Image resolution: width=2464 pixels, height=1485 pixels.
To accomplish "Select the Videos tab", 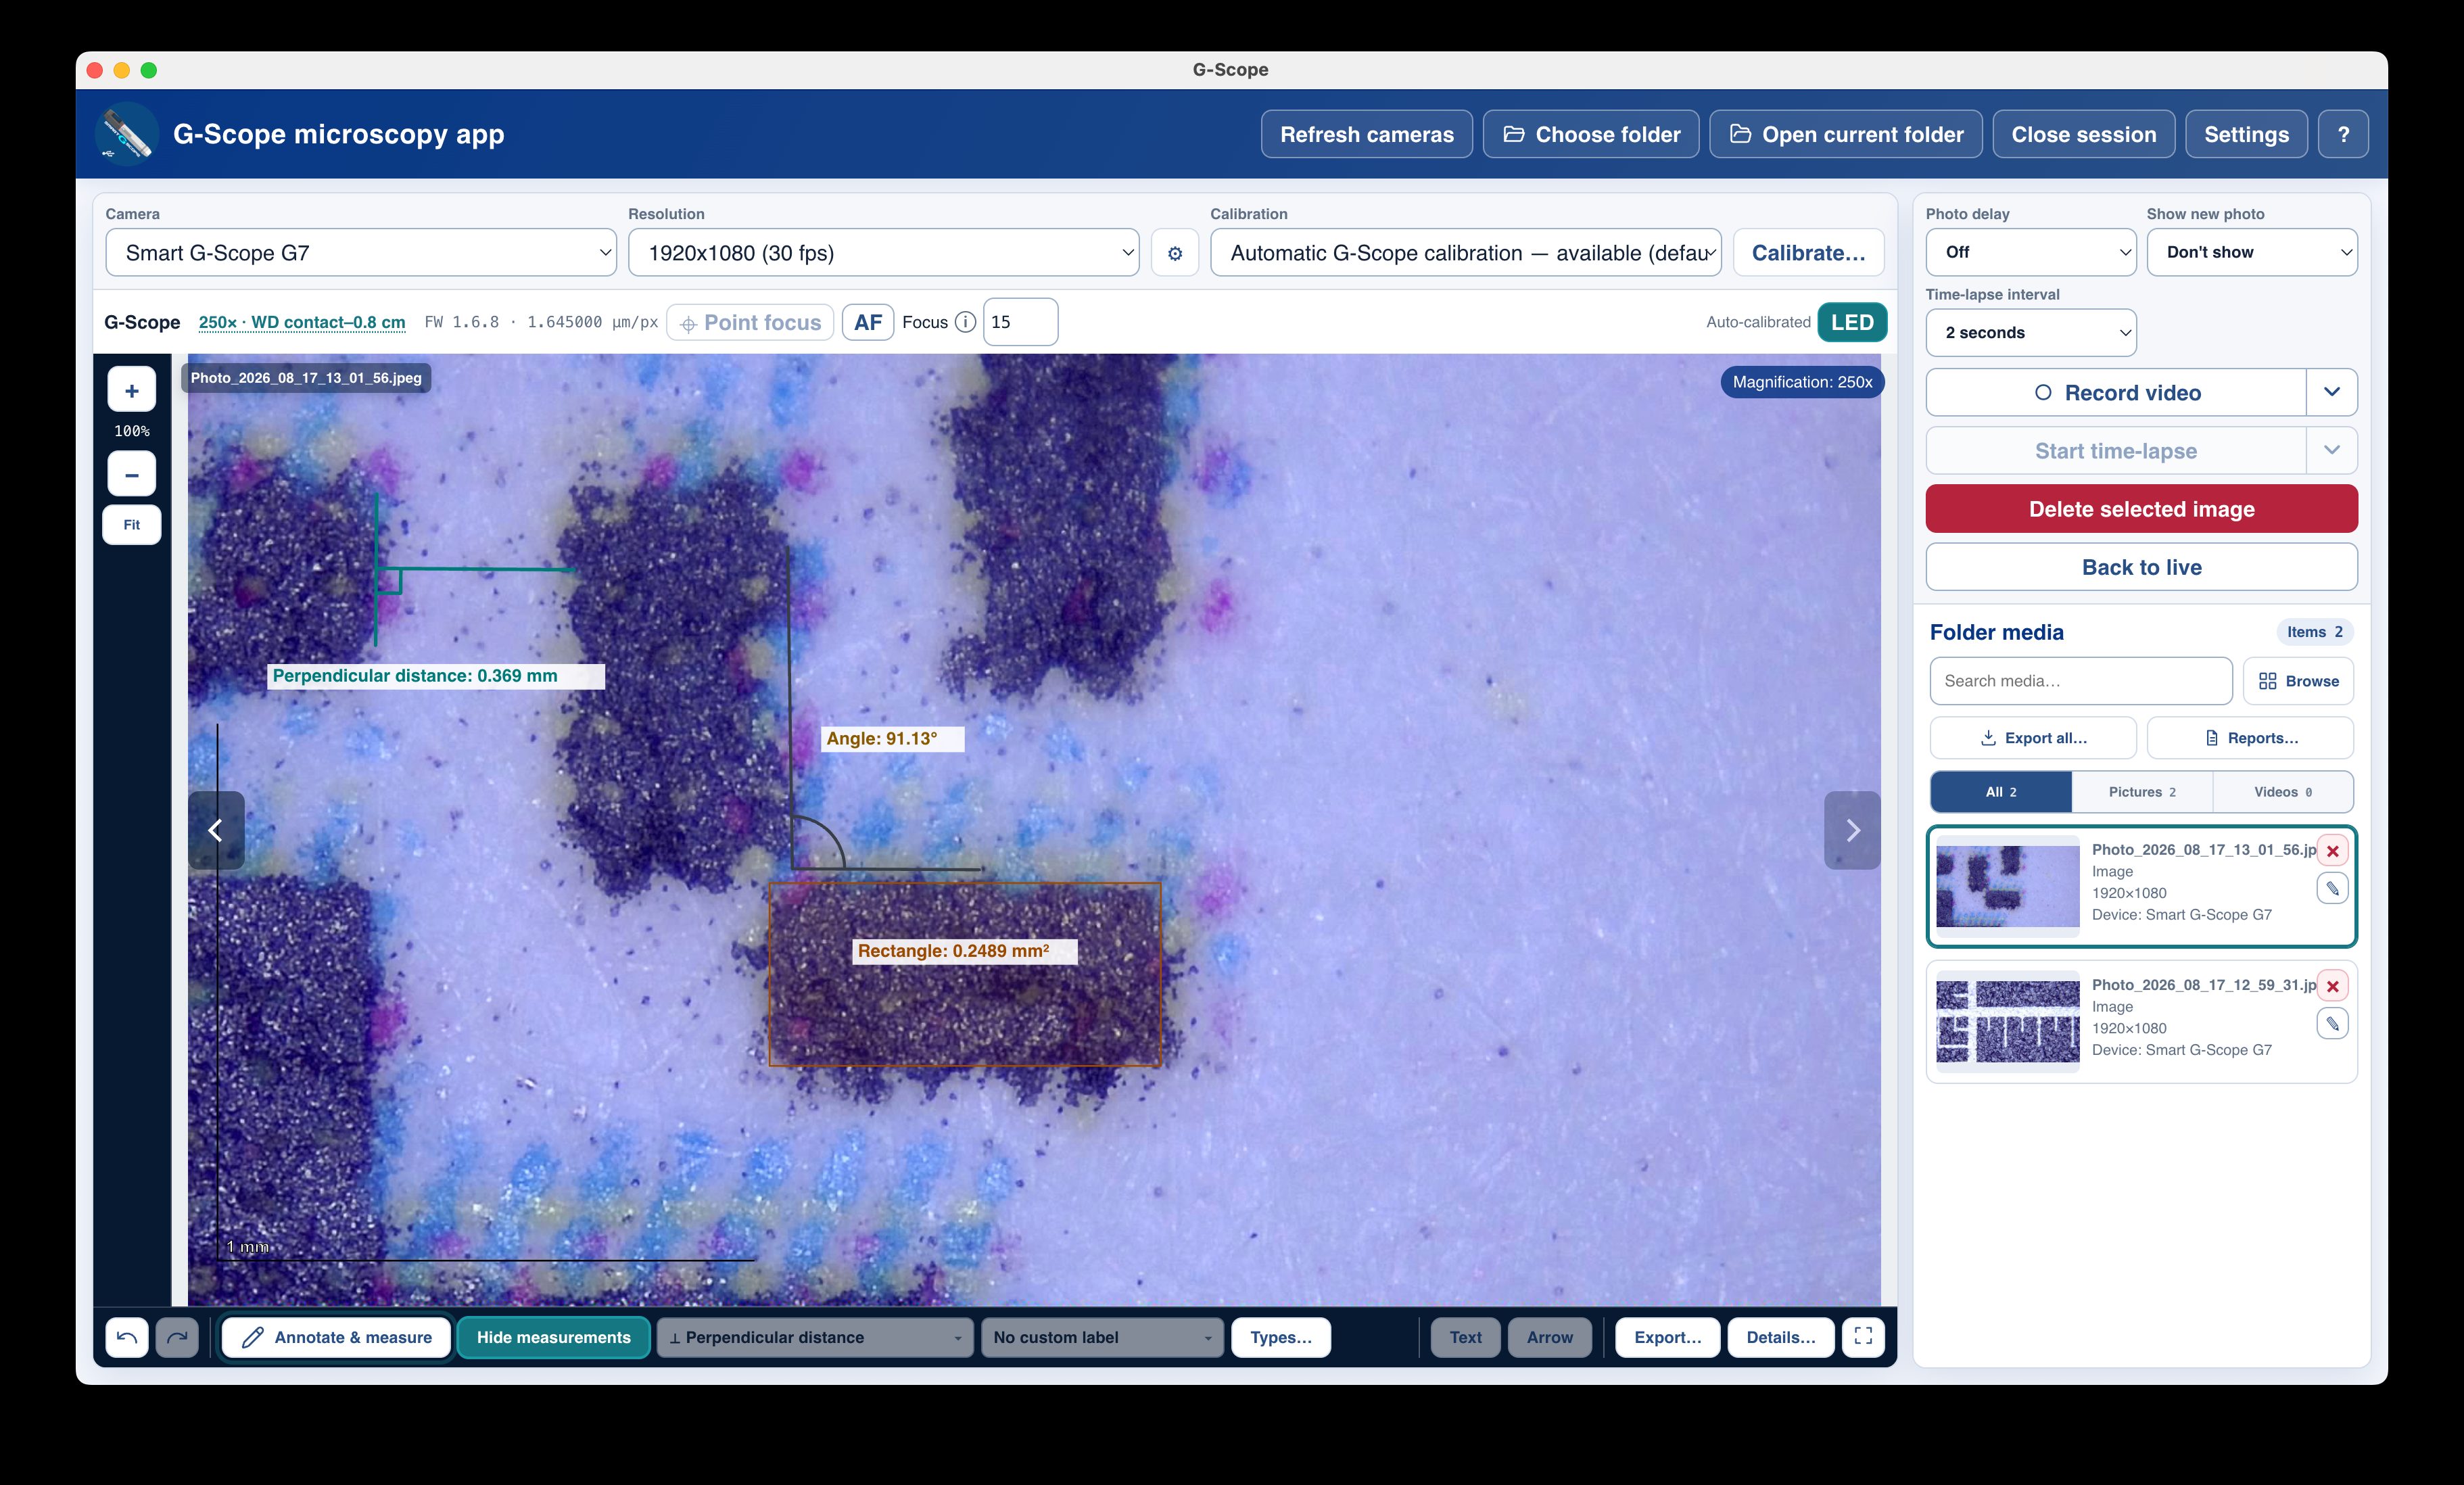I will [2283, 792].
